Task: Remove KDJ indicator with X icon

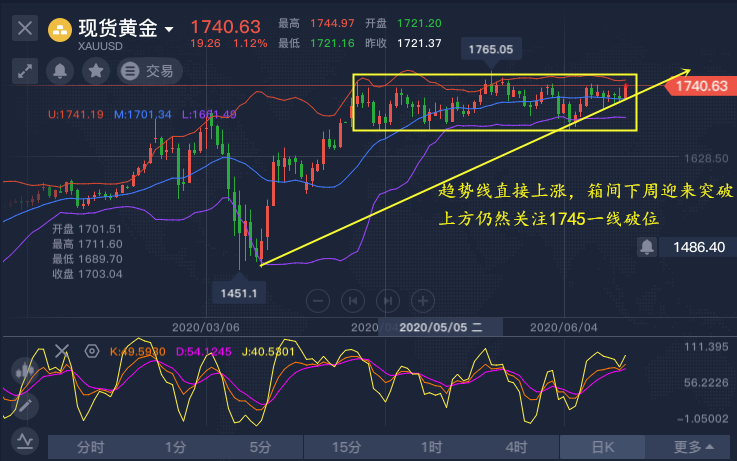Action: tap(63, 351)
